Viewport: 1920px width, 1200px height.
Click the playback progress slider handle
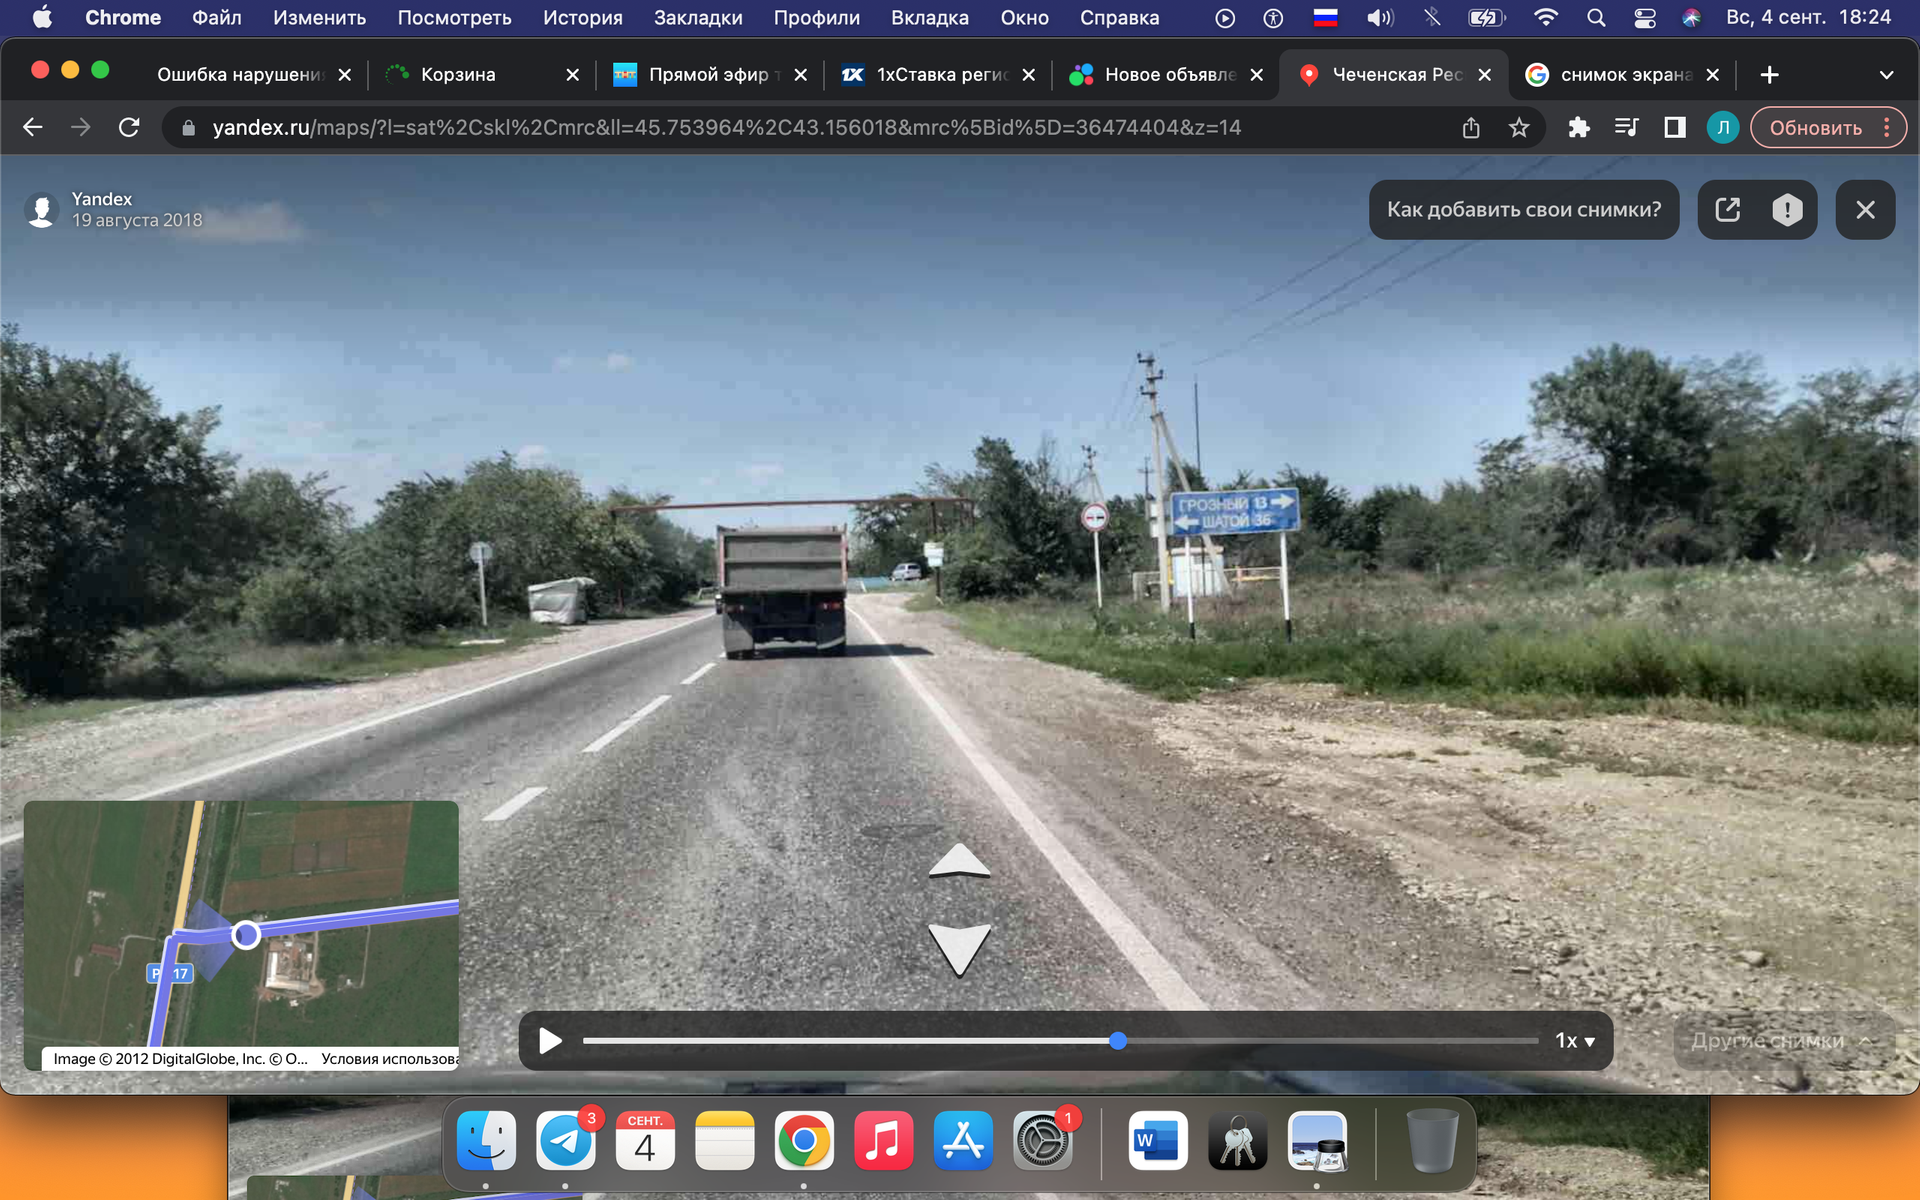(x=1118, y=1041)
